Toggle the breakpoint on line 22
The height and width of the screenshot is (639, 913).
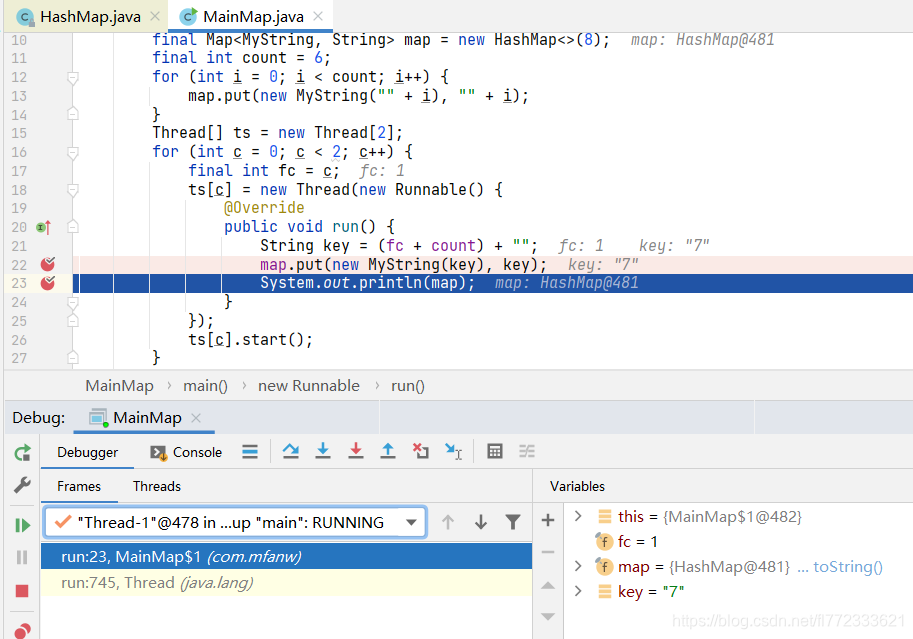coord(48,264)
